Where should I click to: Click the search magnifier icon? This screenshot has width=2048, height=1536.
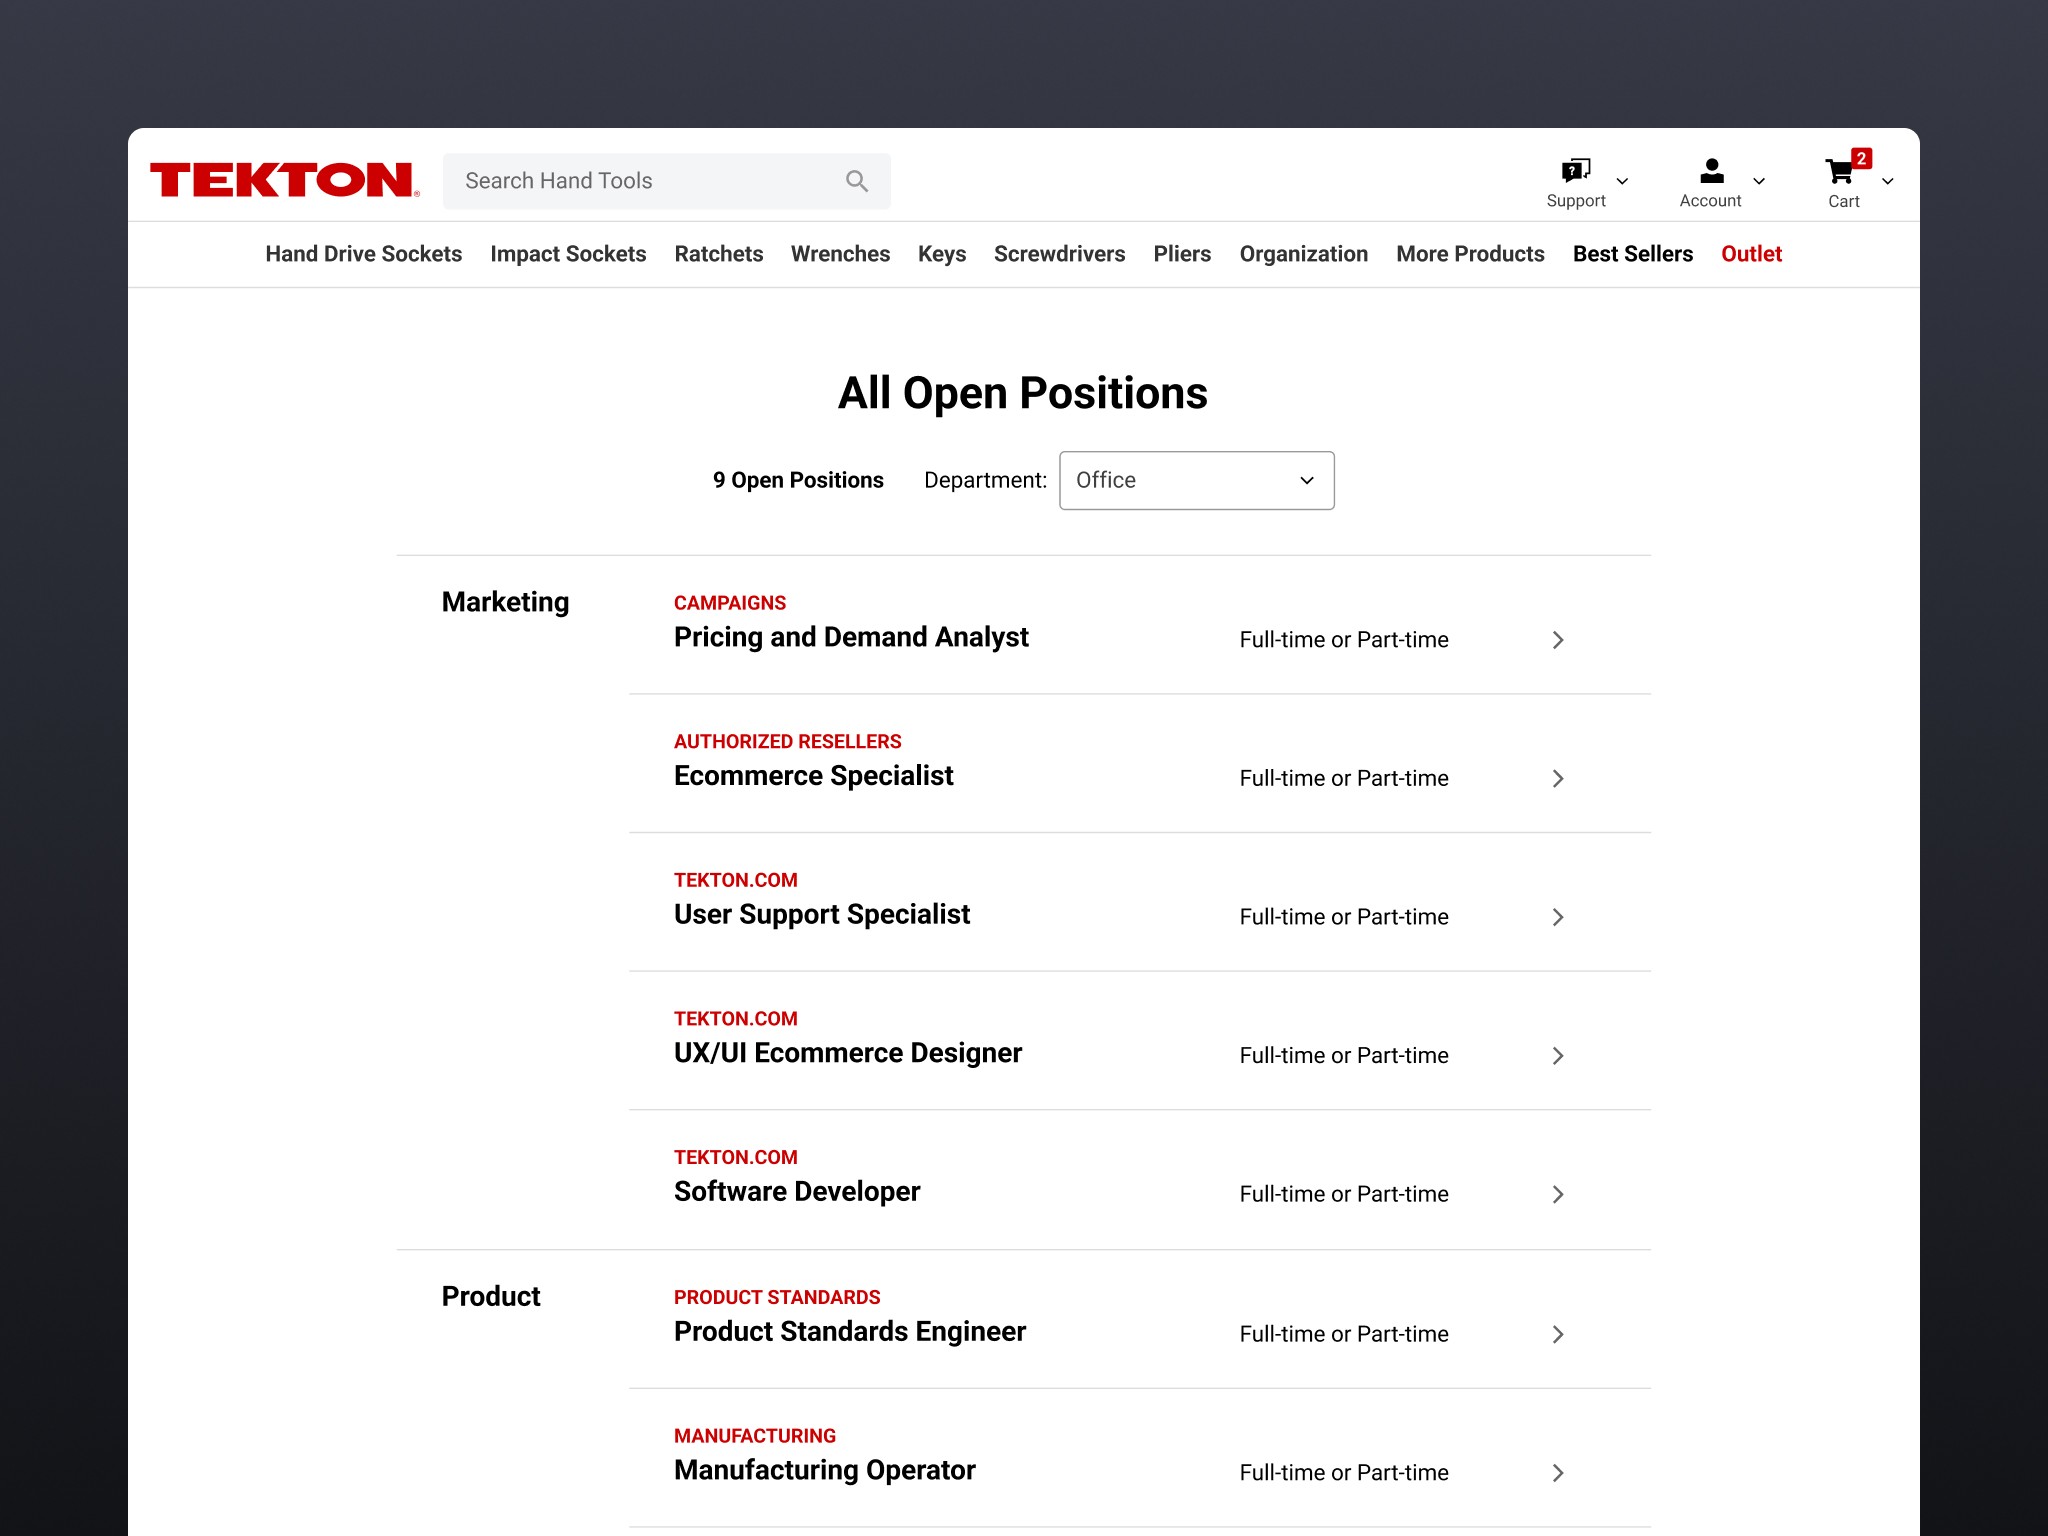pos(857,181)
